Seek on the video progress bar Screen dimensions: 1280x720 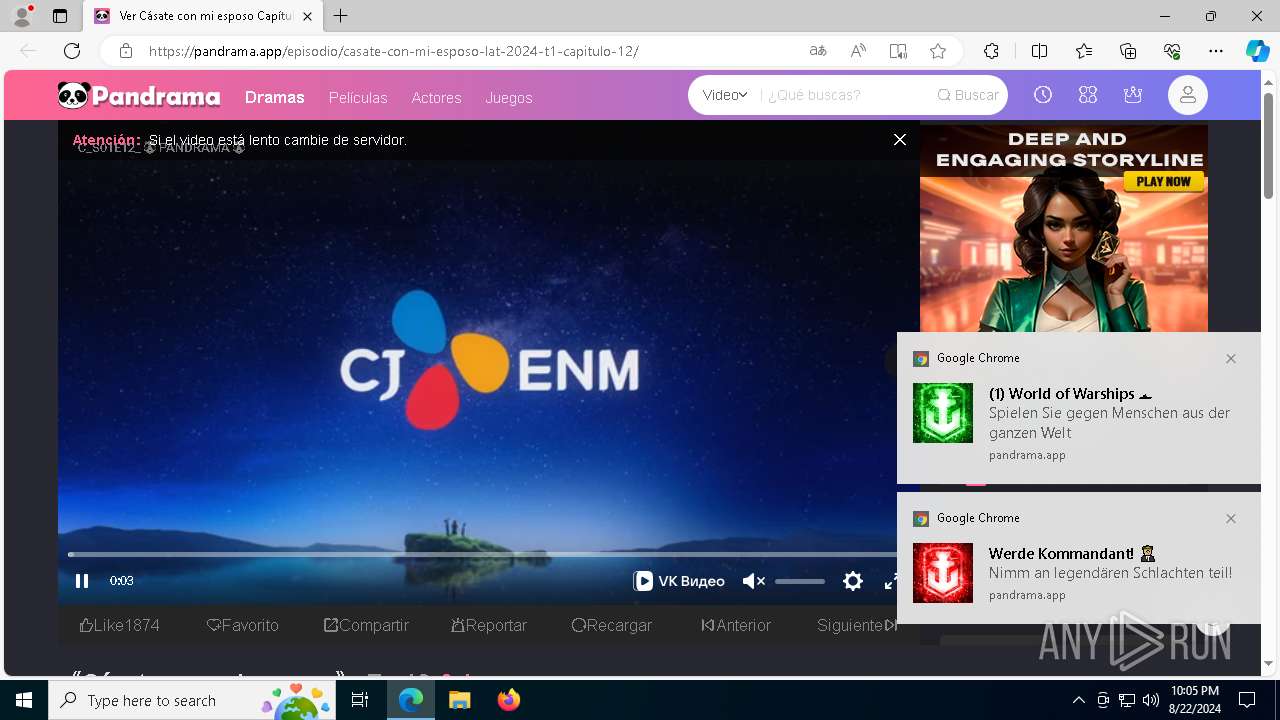(482, 554)
